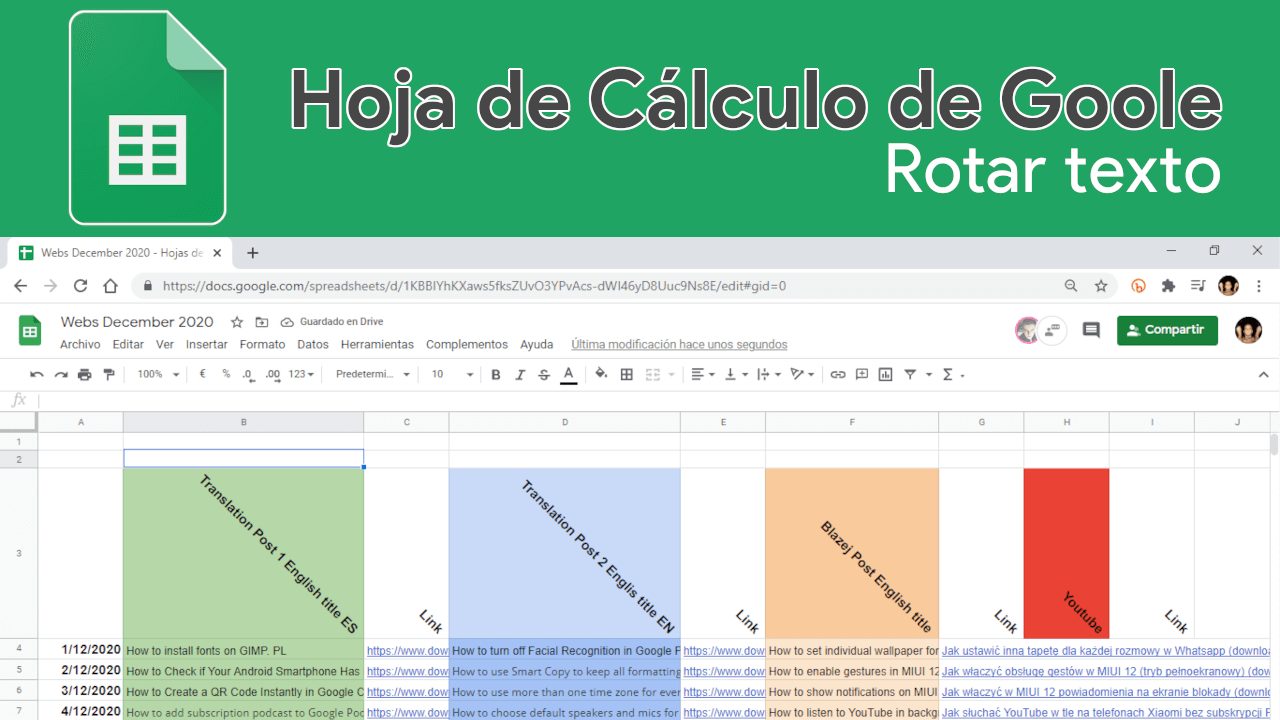Open the Ayuda menu
Viewport: 1280px width, 720px height.
[x=537, y=344]
